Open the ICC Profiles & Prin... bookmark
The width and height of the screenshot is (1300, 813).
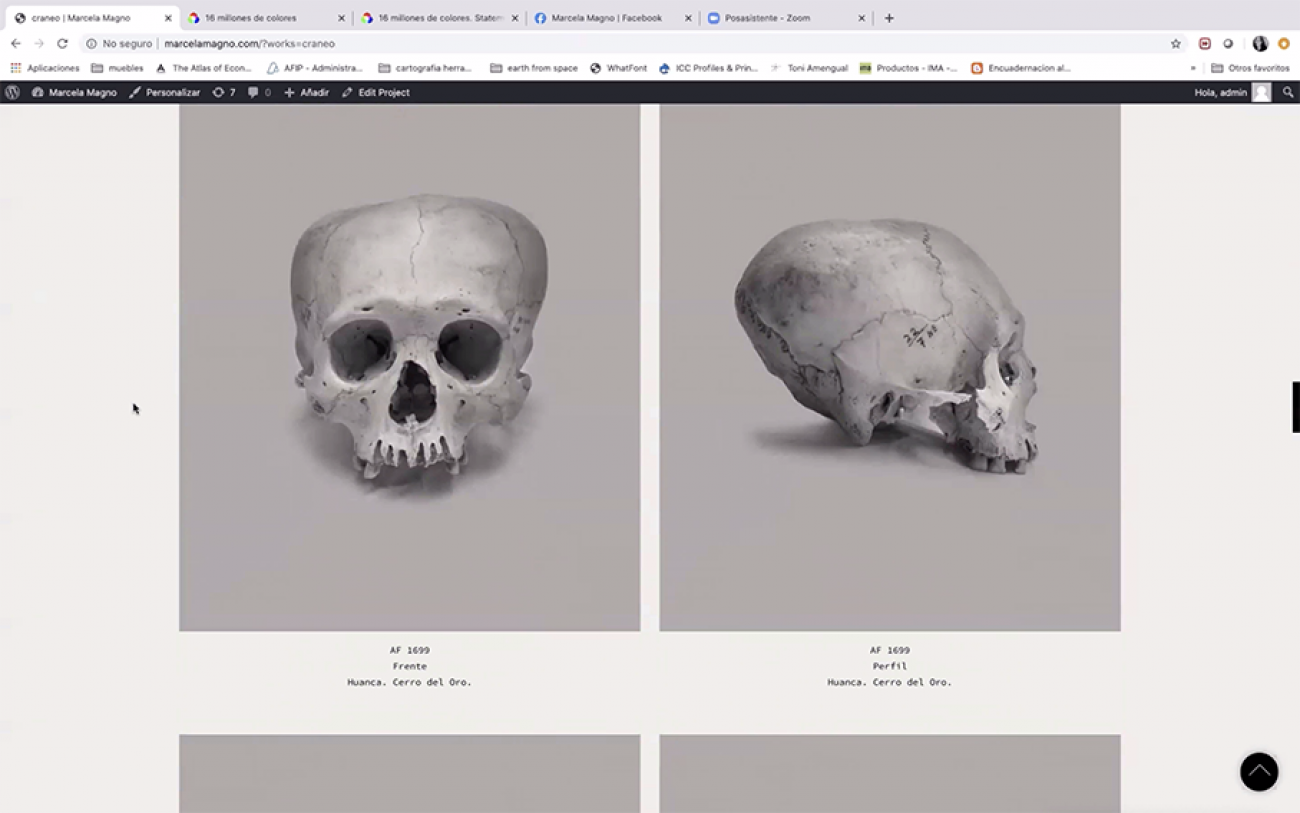(708, 68)
